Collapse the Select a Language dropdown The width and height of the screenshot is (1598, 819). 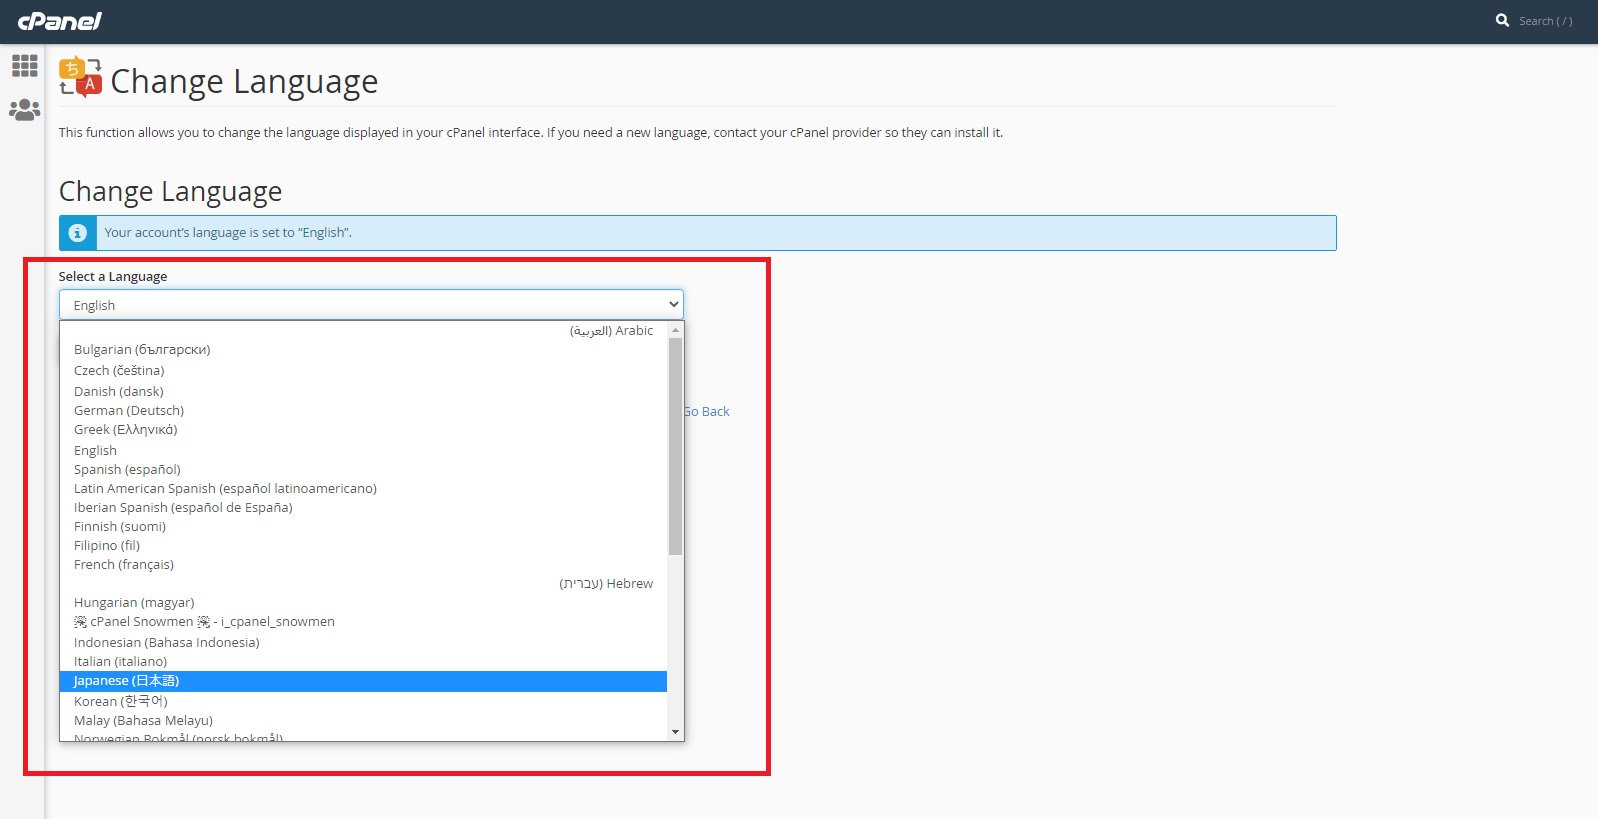point(371,305)
